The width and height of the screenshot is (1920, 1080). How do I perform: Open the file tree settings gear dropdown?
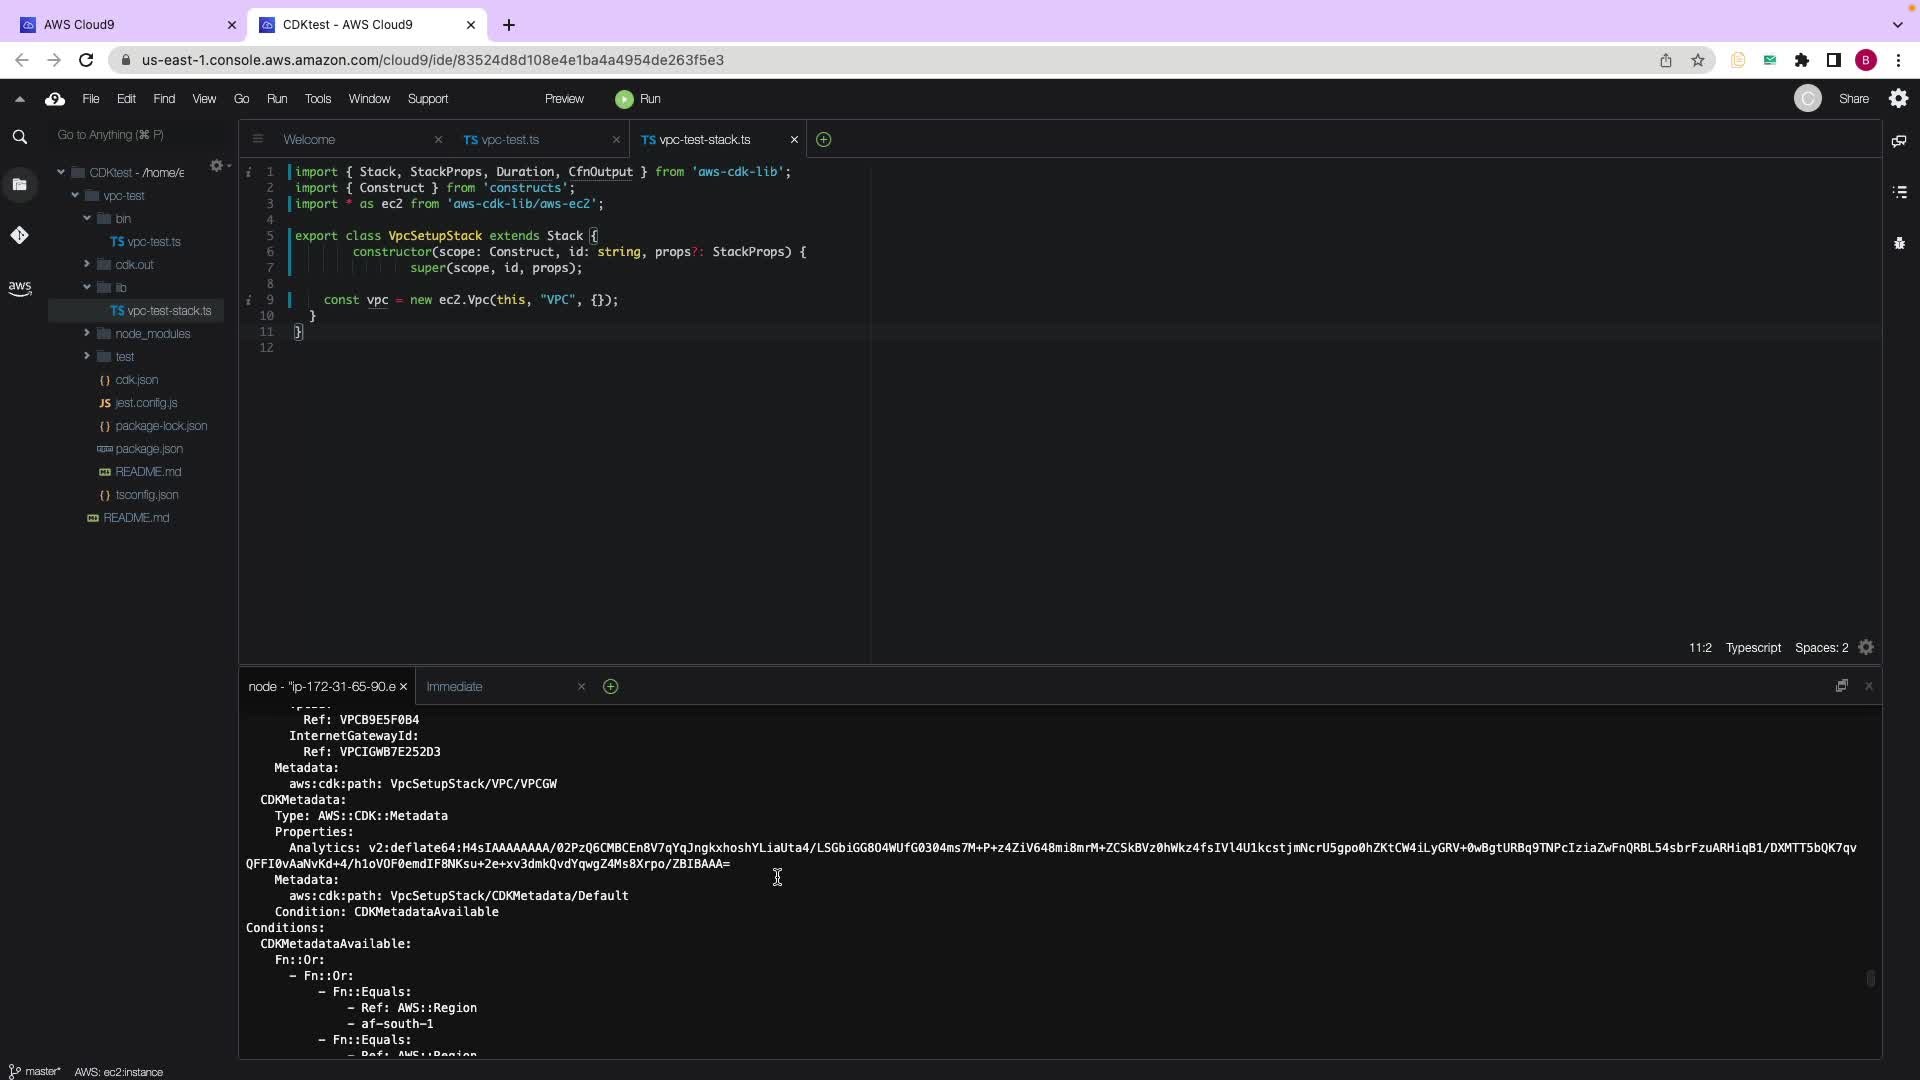pyautogui.click(x=218, y=166)
